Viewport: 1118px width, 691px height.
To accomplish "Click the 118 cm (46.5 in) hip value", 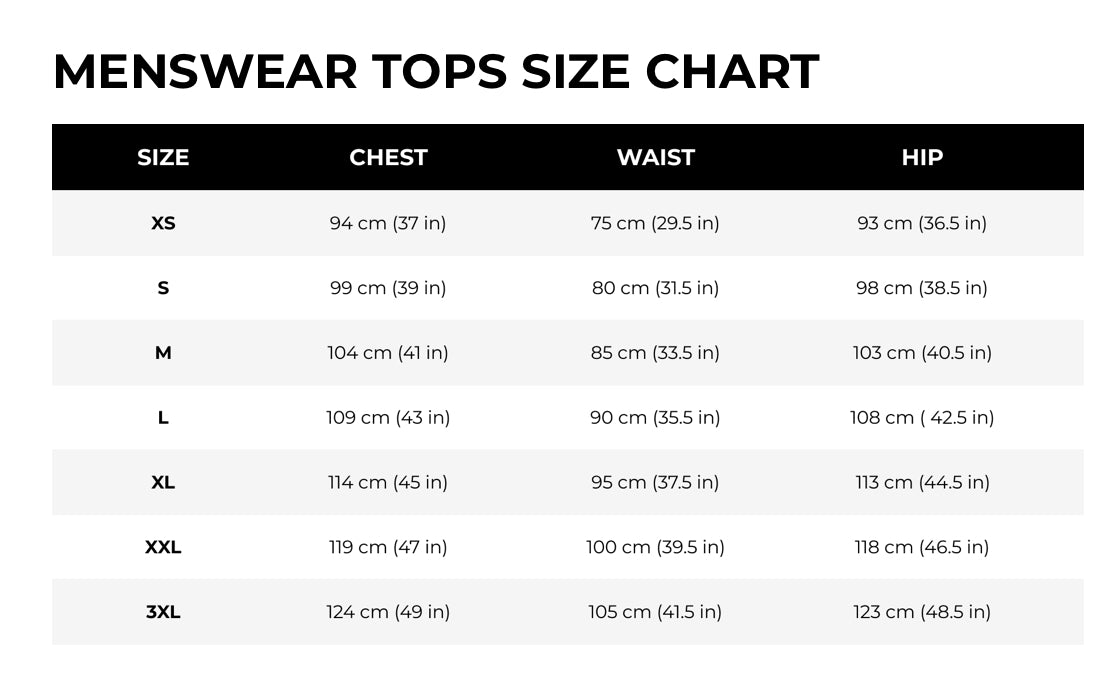I will (x=922, y=547).
